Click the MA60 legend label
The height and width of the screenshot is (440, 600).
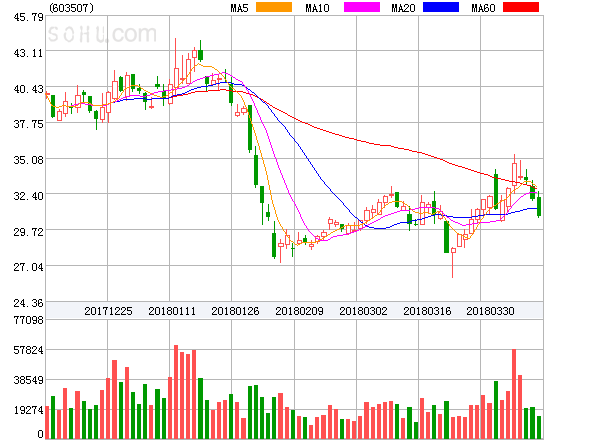(x=483, y=8)
